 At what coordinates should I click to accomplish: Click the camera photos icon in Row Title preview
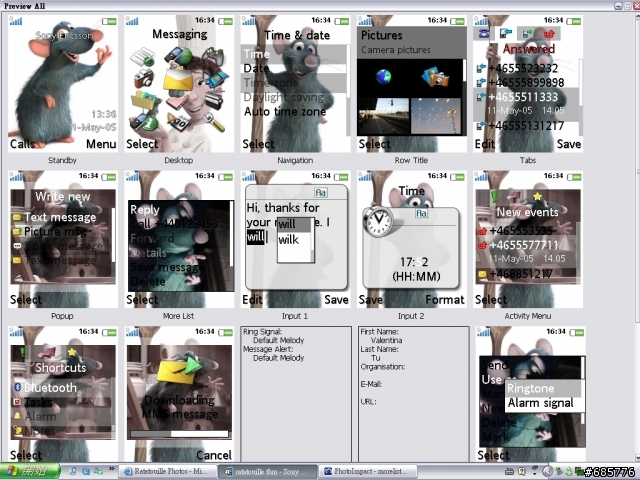(x=436, y=77)
